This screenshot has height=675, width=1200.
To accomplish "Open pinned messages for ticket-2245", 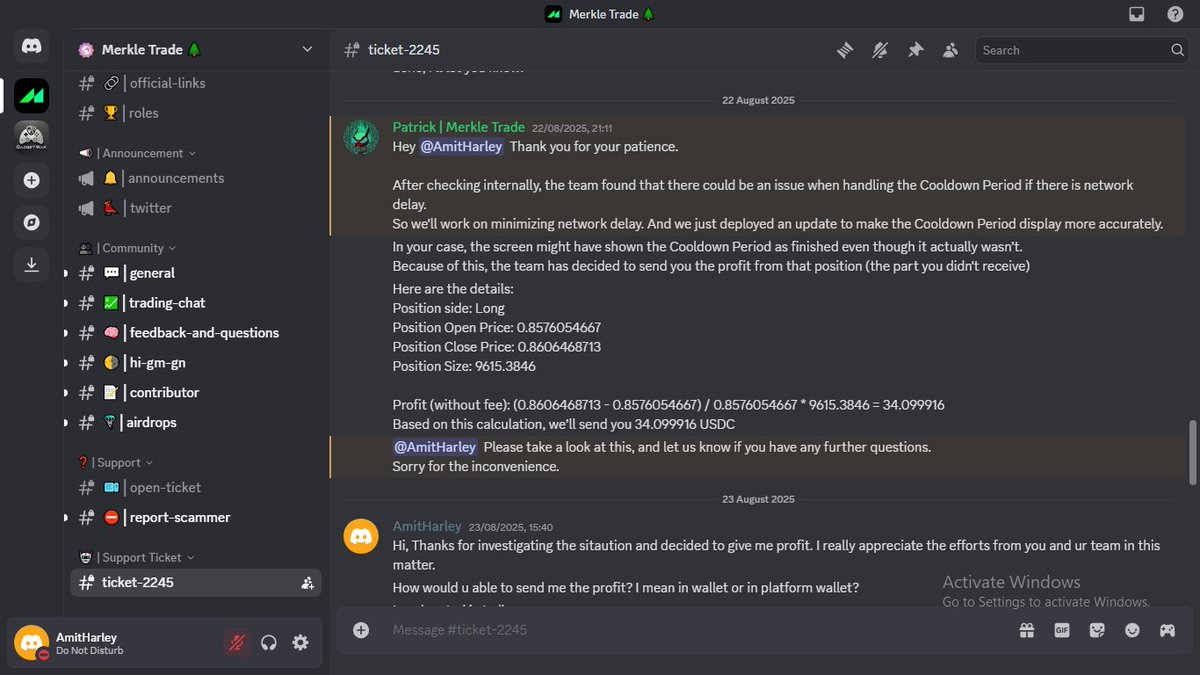I will (x=915, y=49).
